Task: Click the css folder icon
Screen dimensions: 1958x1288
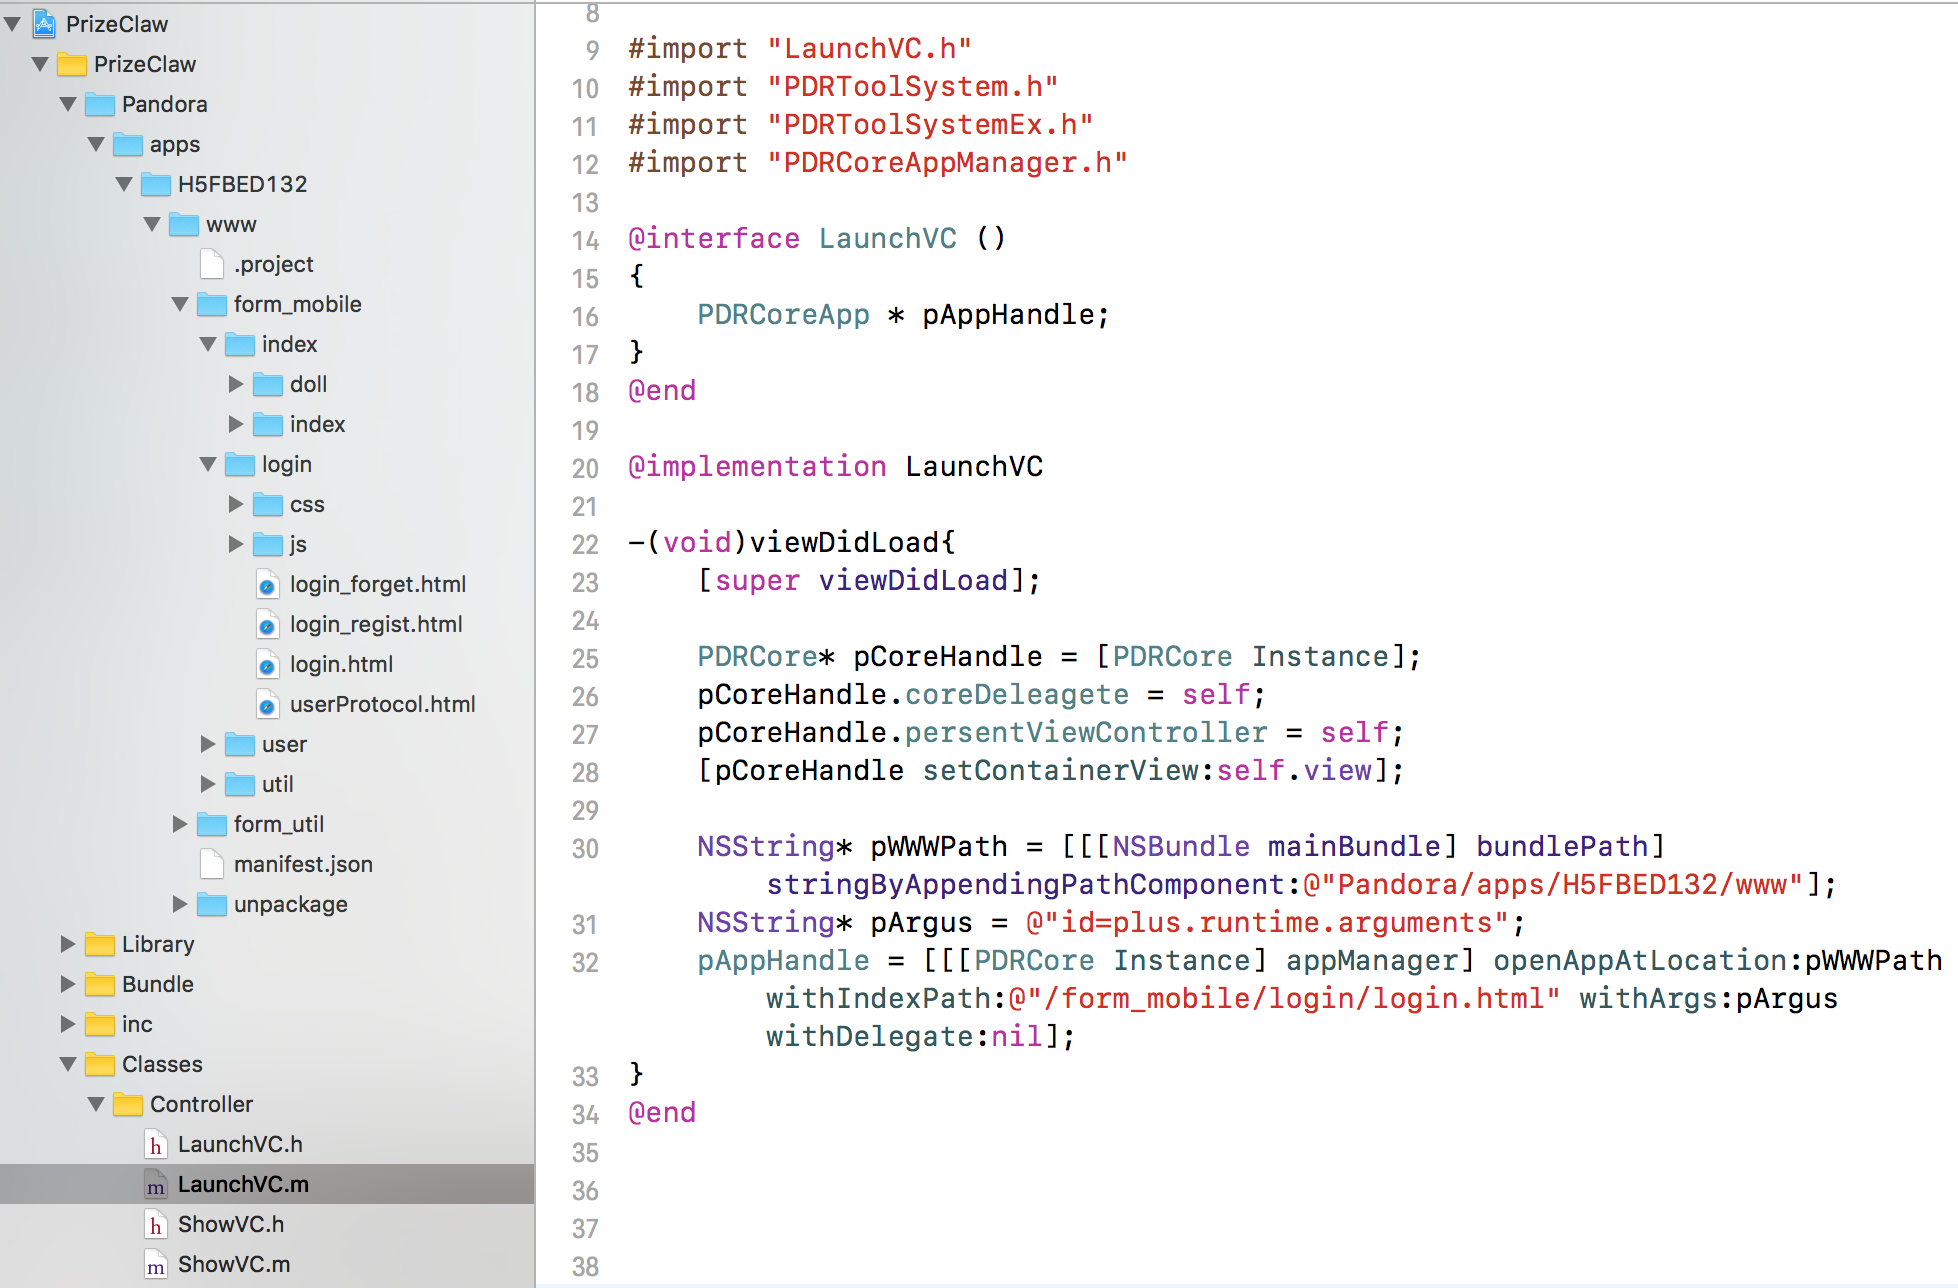Action: click(268, 504)
